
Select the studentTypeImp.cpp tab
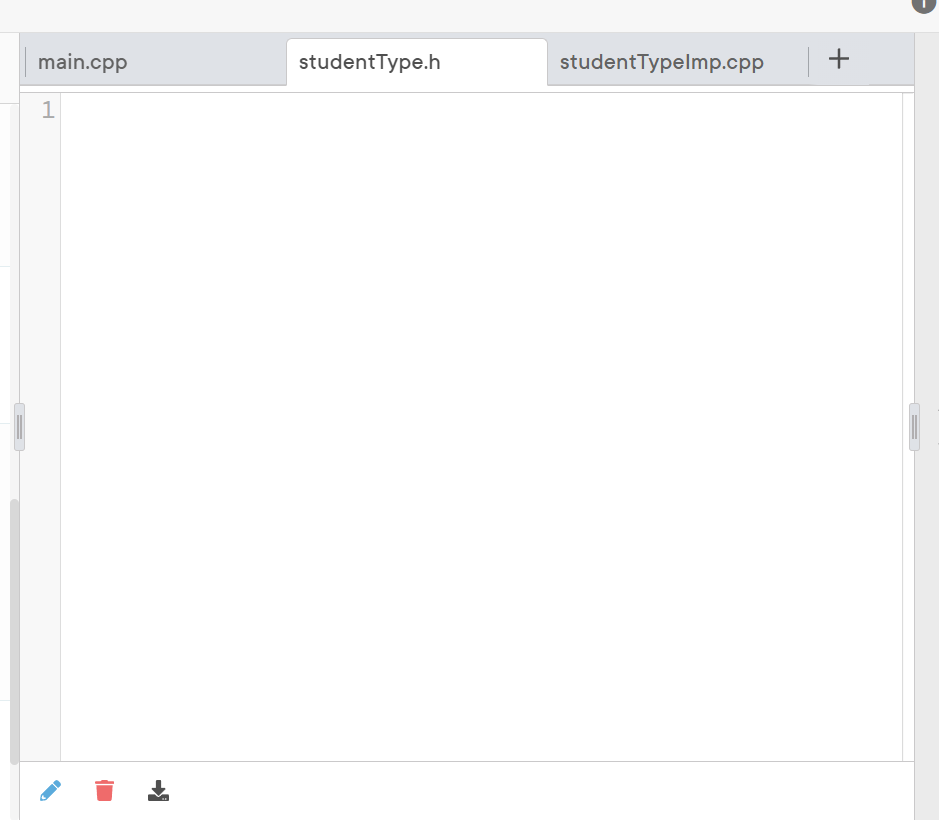coord(663,61)
